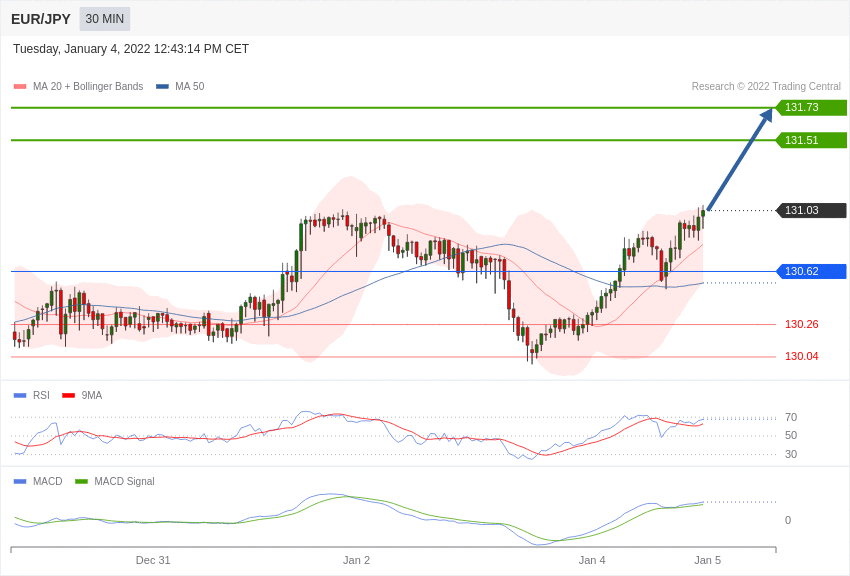The width and height of the screenshot is (850, 576).
Task: Click the RSI 30 level label
Action: pyautogui.click(x=791, y=454)
